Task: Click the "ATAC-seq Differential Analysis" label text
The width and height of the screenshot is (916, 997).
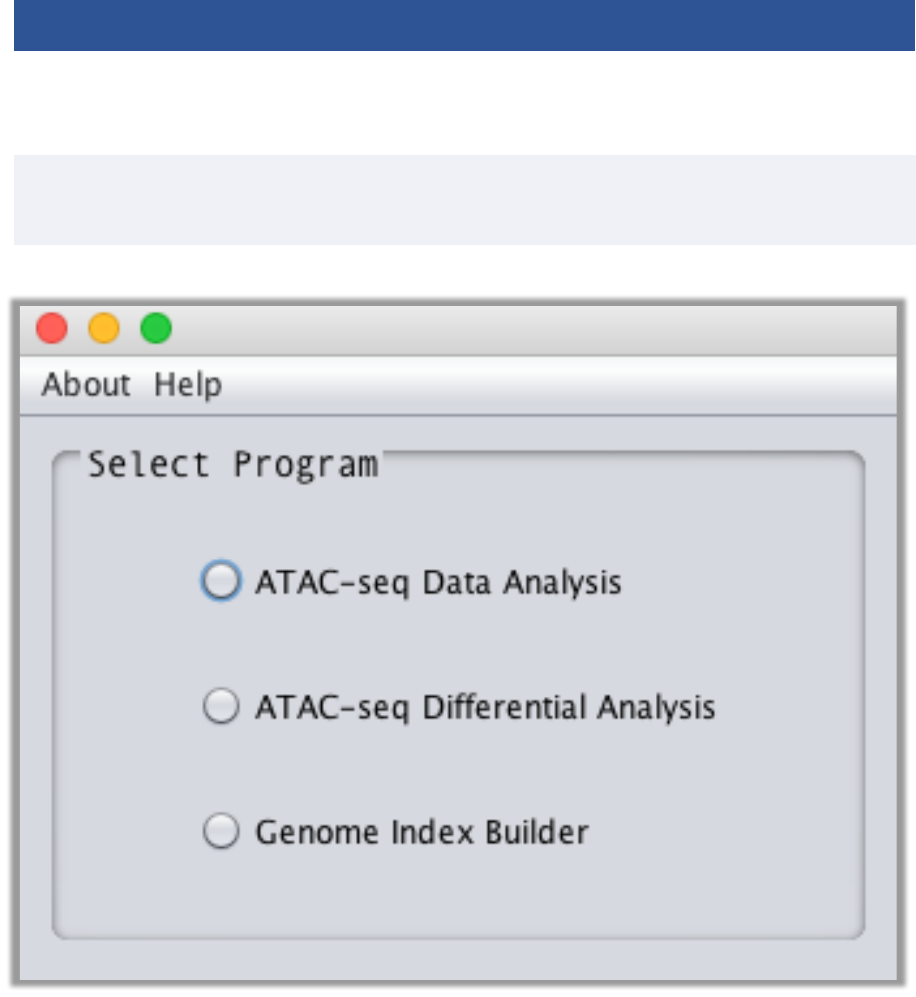Action: point(485,708)
